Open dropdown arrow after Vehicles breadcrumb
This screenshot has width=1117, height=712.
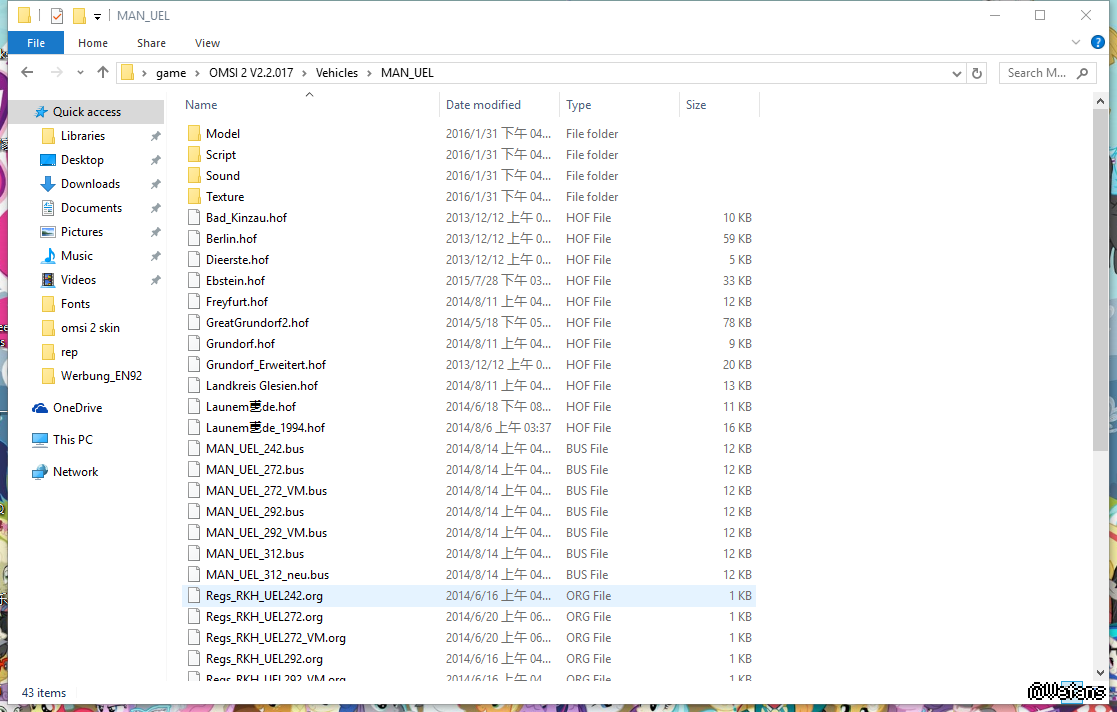click(x=370, y=73)
